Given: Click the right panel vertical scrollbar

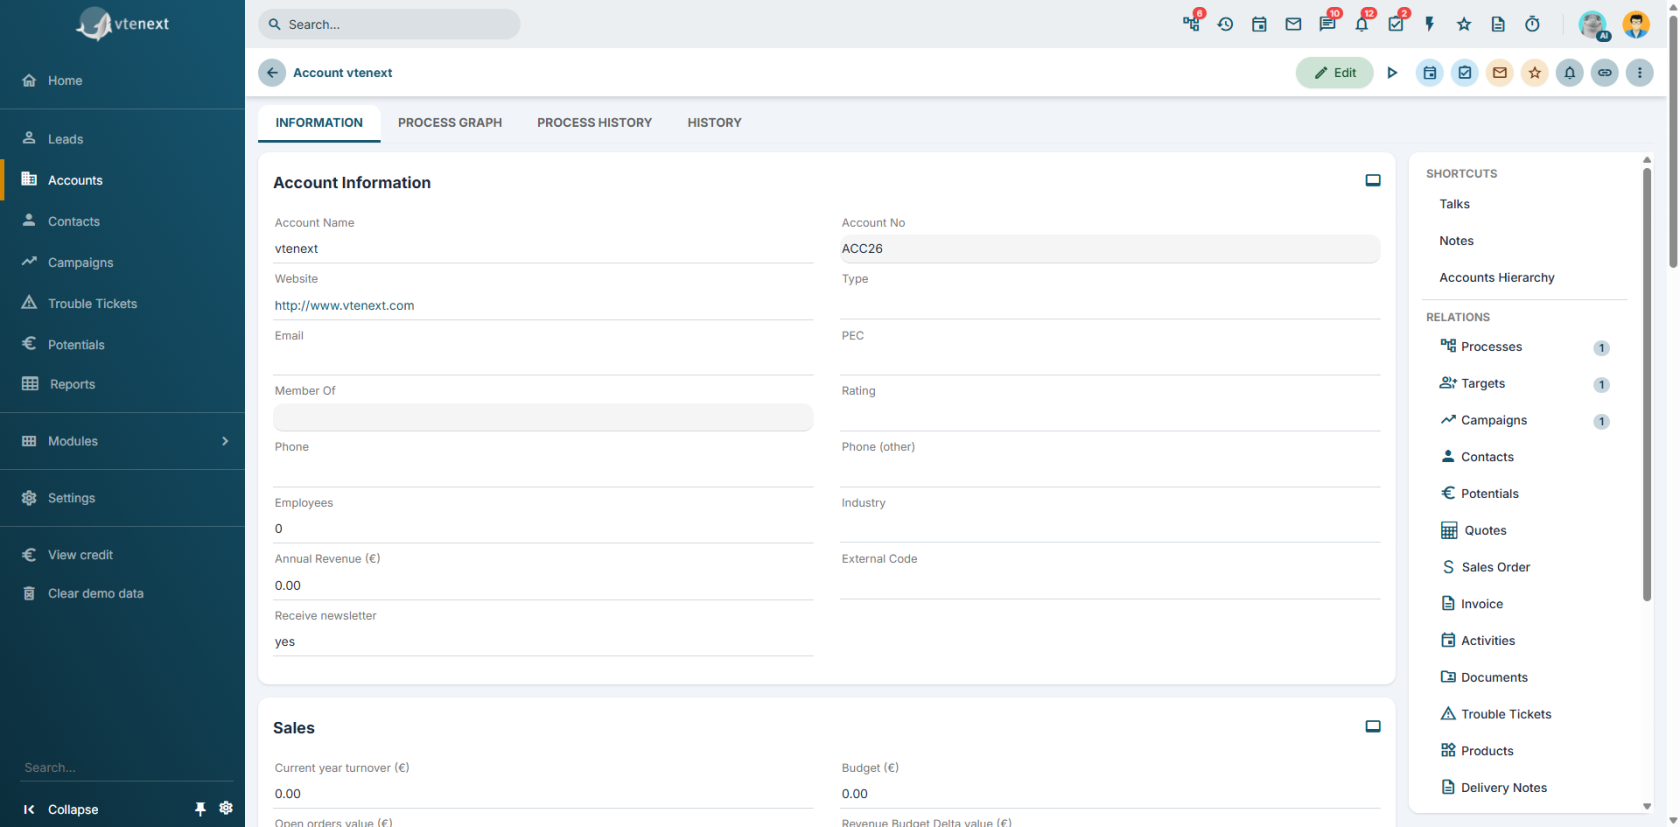Looking at the screenshot, I should click(x=1647, y=385).
